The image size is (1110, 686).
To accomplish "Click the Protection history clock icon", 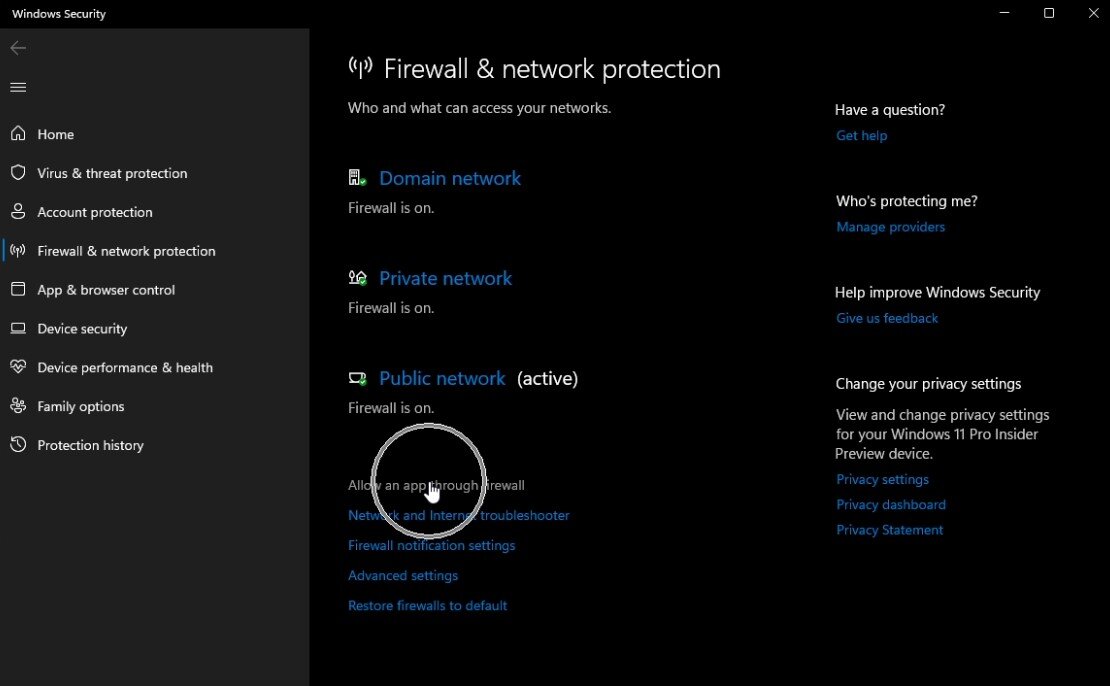I will point(18,445).
